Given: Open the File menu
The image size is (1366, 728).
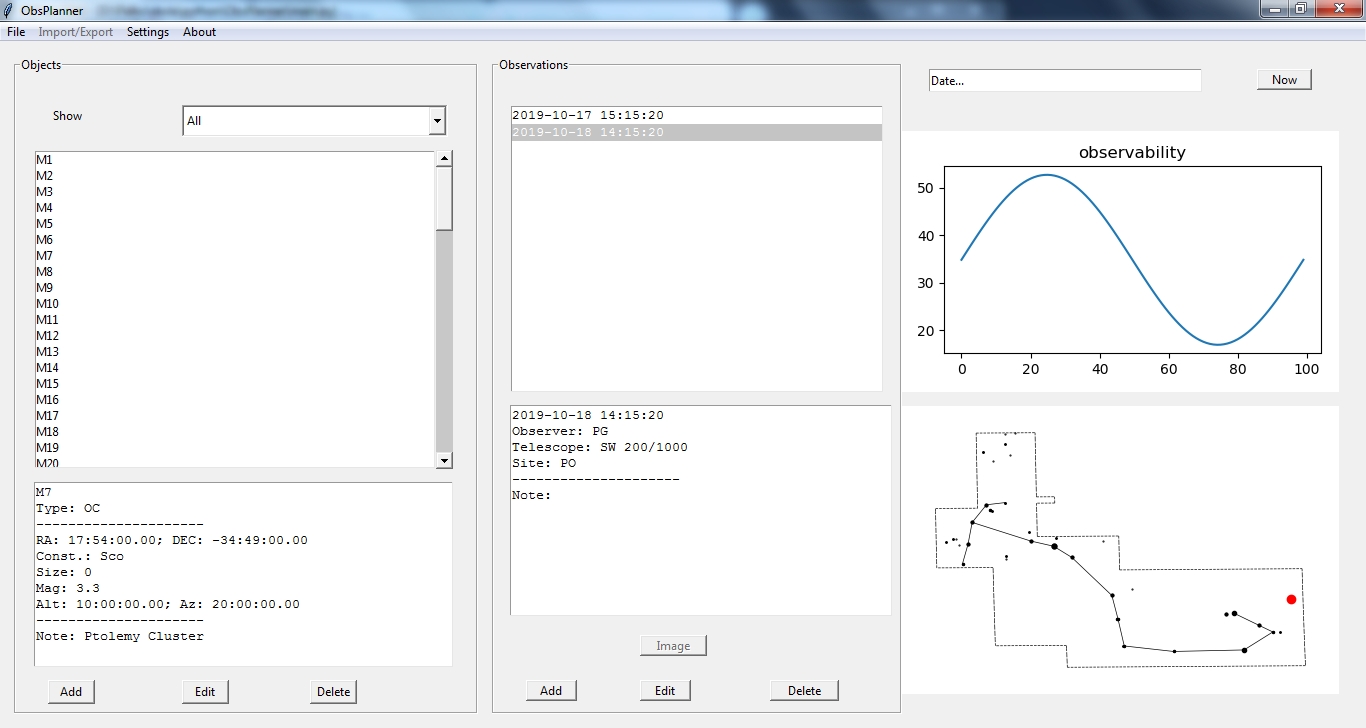Looking at the screenshot, I should (16, 32).
